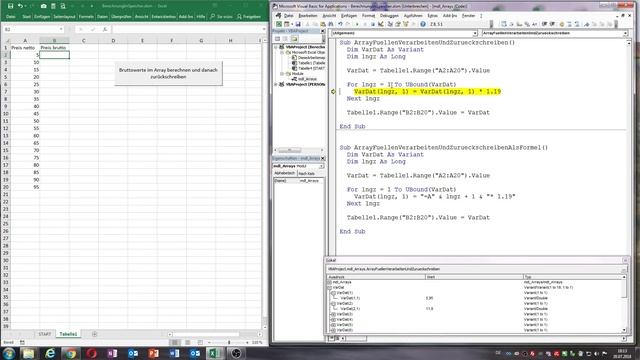This screenshot has height=360, width=640.
Task: Click the mdl_Arrays module in the Project tree
Action: point(304,79)
